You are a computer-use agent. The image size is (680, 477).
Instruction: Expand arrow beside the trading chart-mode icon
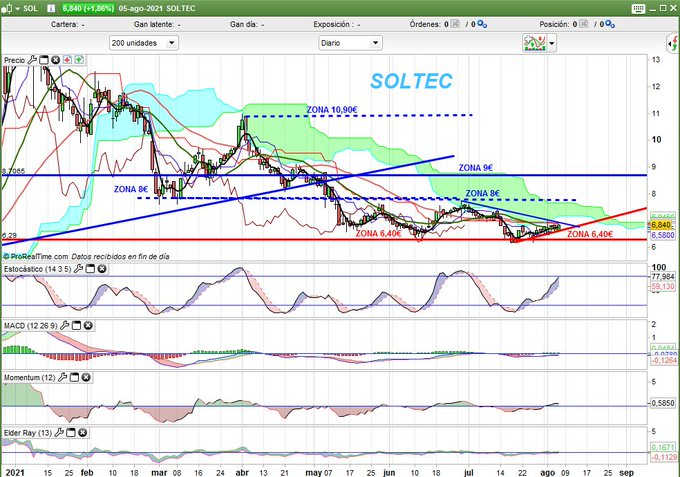(x=552, y=43)
